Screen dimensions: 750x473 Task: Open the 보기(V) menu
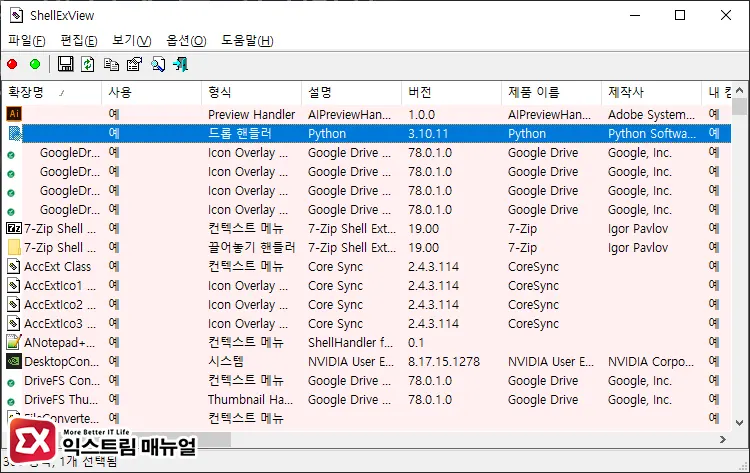click(131, 40)
